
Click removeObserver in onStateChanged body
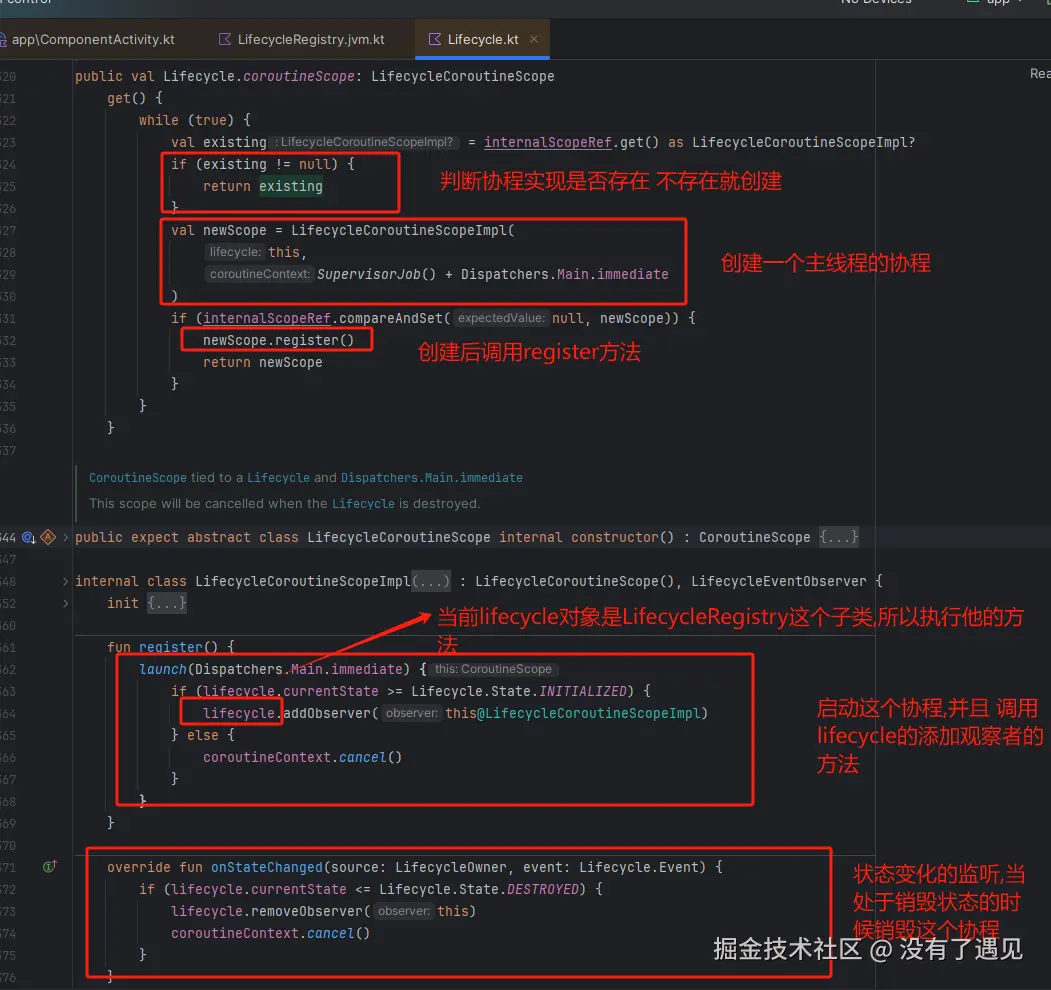pos(306,911)
